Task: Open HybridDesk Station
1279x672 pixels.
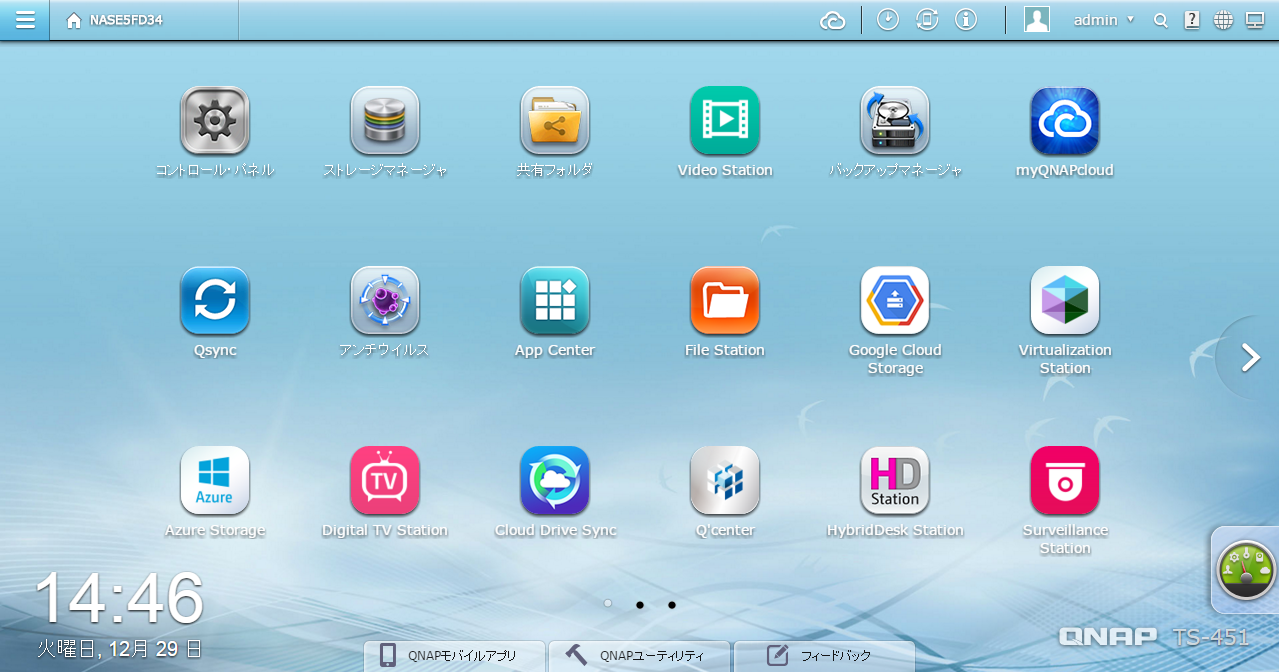Action: click(895, 480)
